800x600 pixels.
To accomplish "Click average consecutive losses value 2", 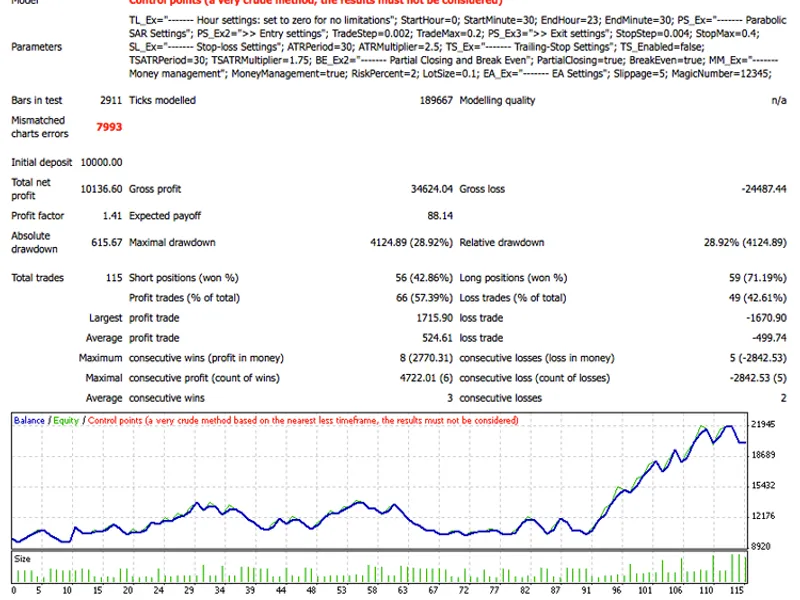I will 783,398.
